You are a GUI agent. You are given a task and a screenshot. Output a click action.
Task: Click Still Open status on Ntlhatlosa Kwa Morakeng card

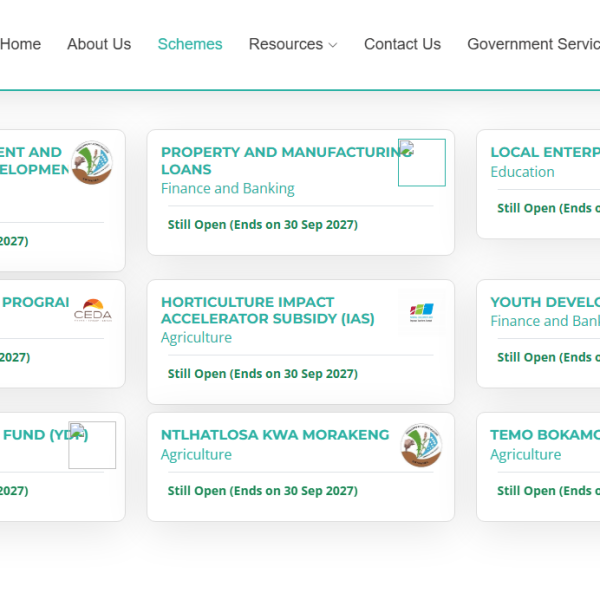[262, 491]
